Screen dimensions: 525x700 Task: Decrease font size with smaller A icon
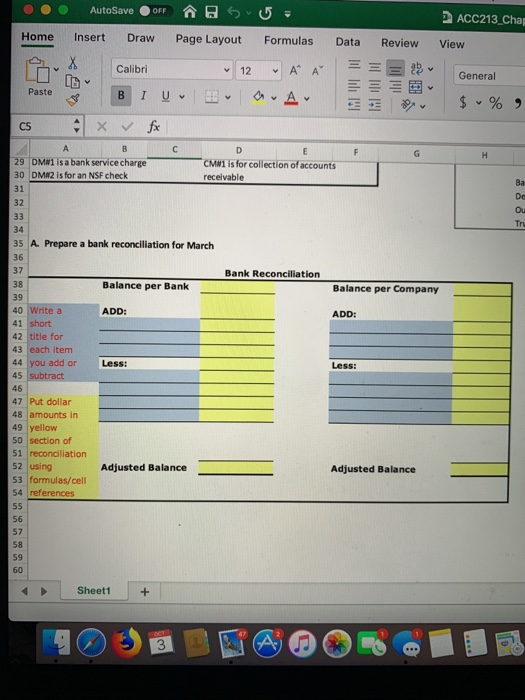click(317, 71)
